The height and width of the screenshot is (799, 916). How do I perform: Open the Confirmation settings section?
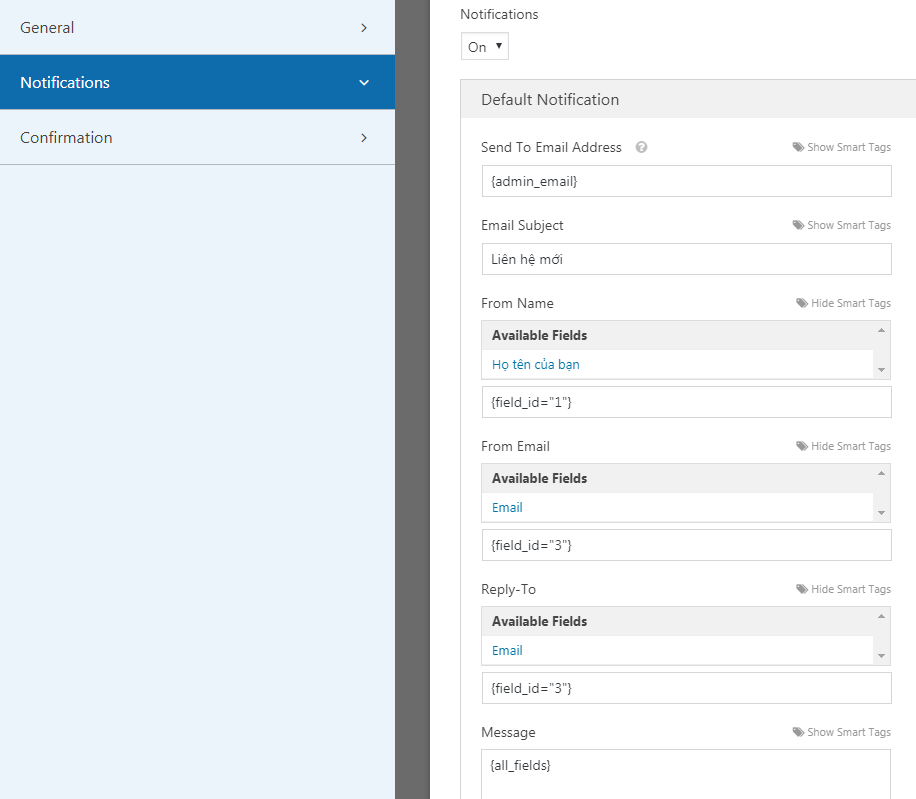(x=197, y=138)
